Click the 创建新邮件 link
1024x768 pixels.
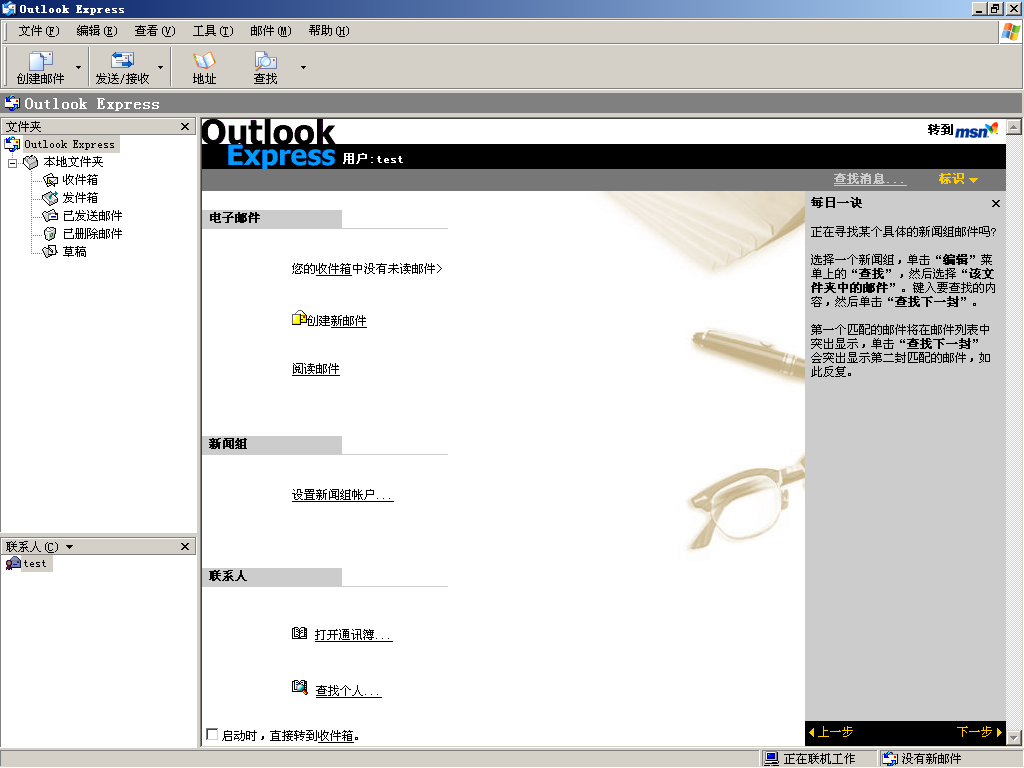(337, 321)
